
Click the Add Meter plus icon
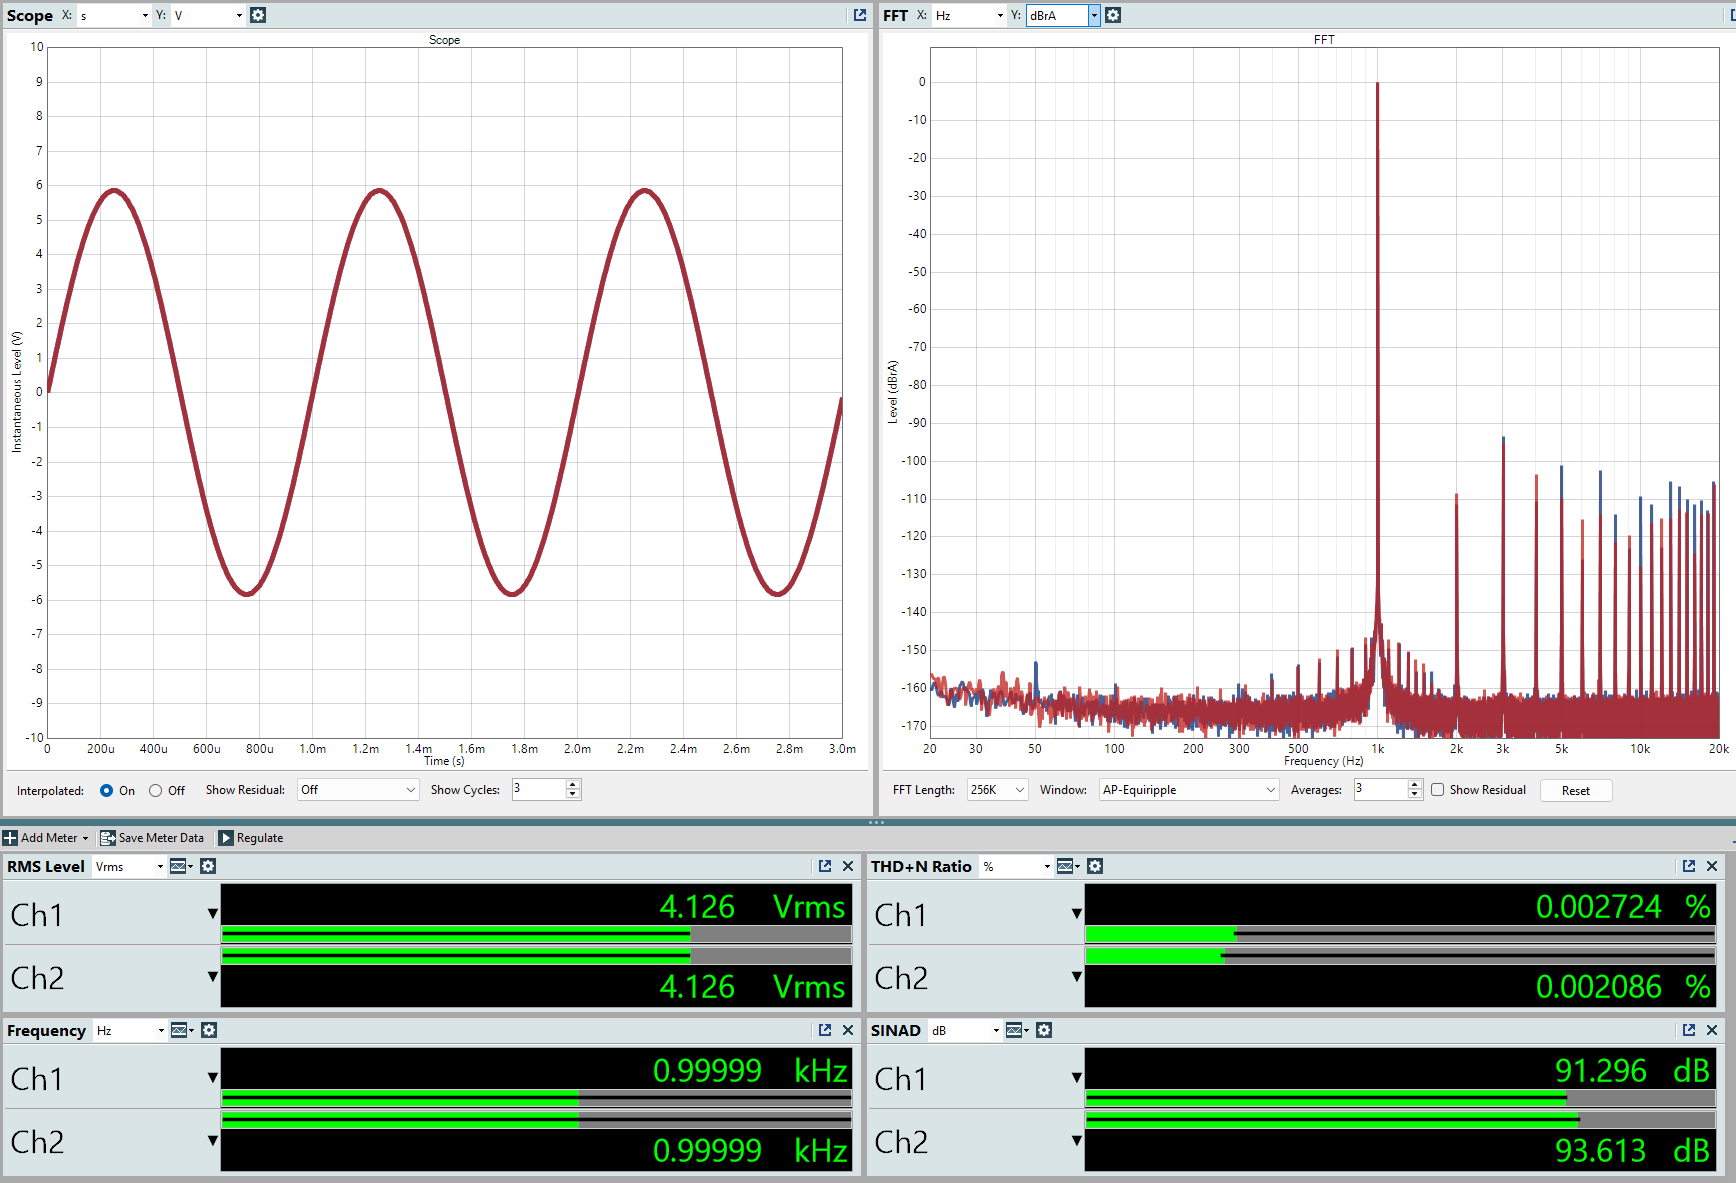(x=10, y=838)
